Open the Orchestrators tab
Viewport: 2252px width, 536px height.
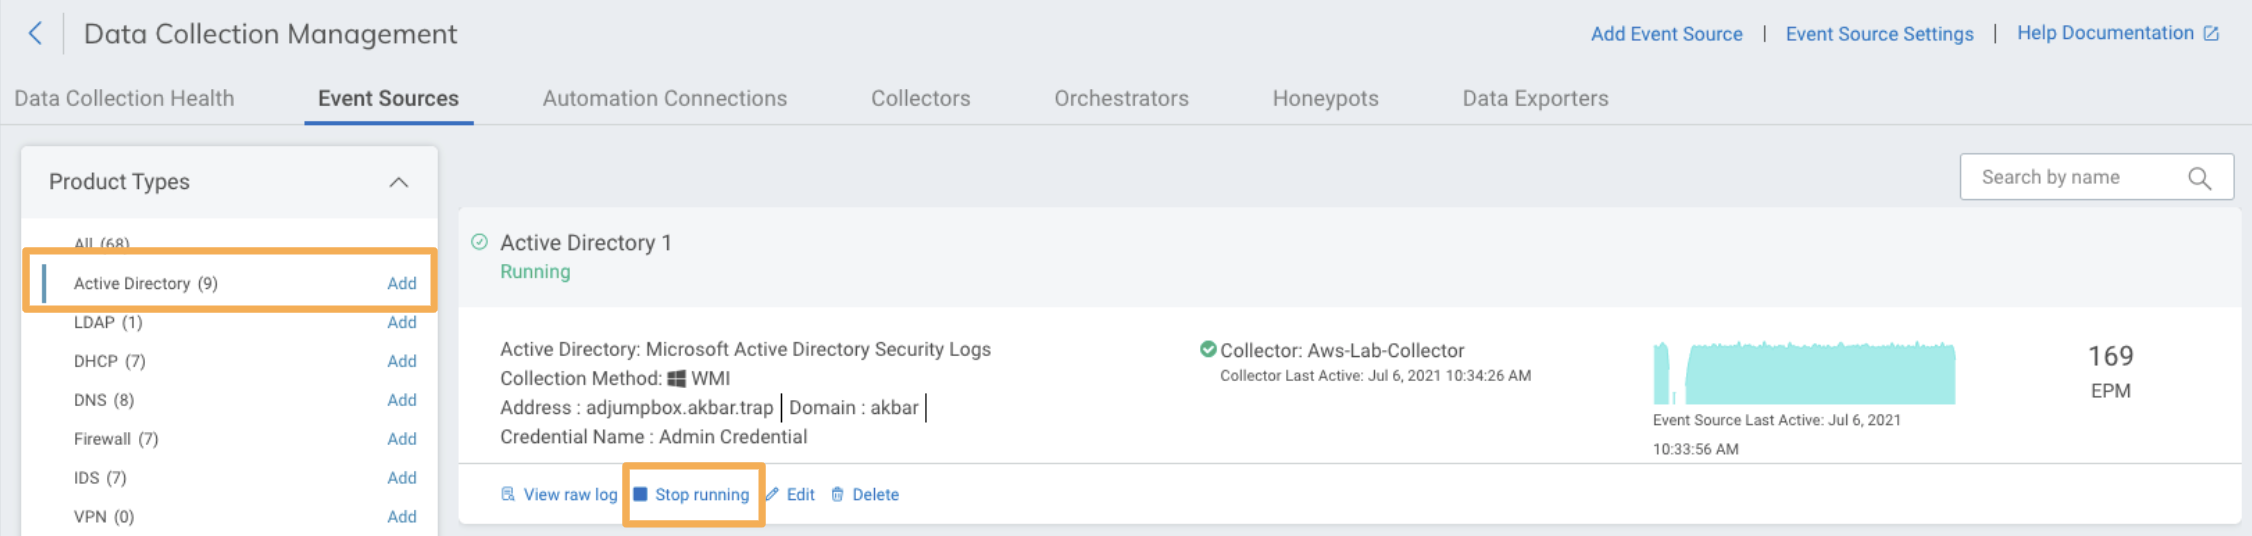coord(1121,98)
